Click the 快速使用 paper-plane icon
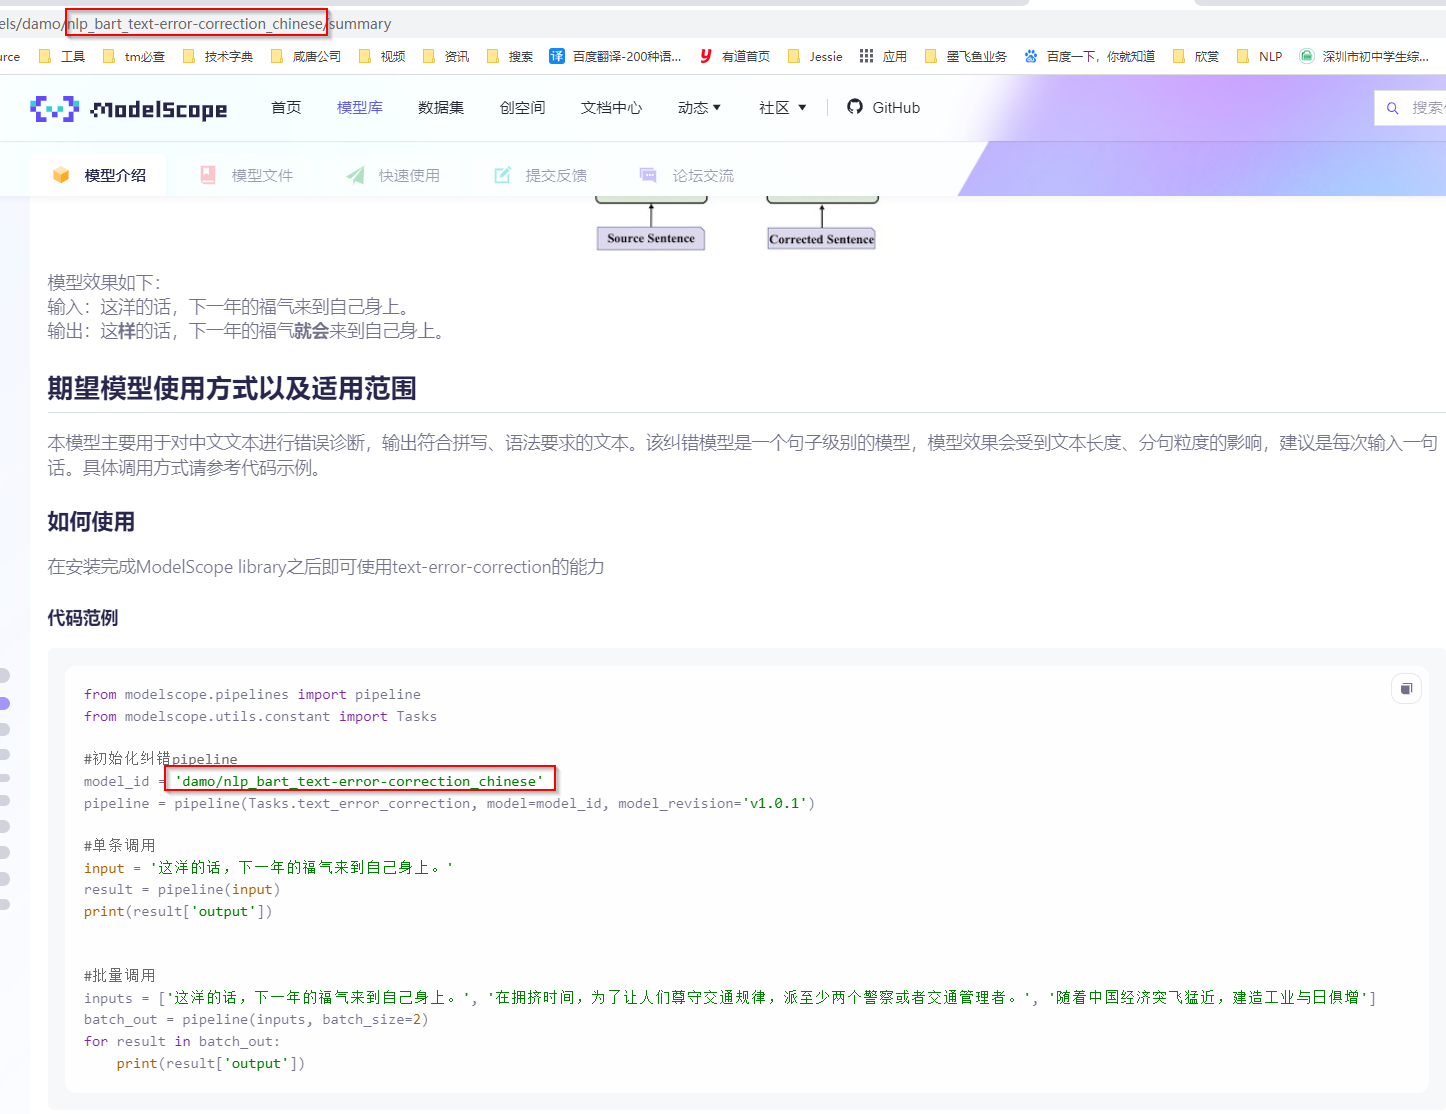Image resolution: width=1446 pixels, height=1114 pixels. point(355,174)
